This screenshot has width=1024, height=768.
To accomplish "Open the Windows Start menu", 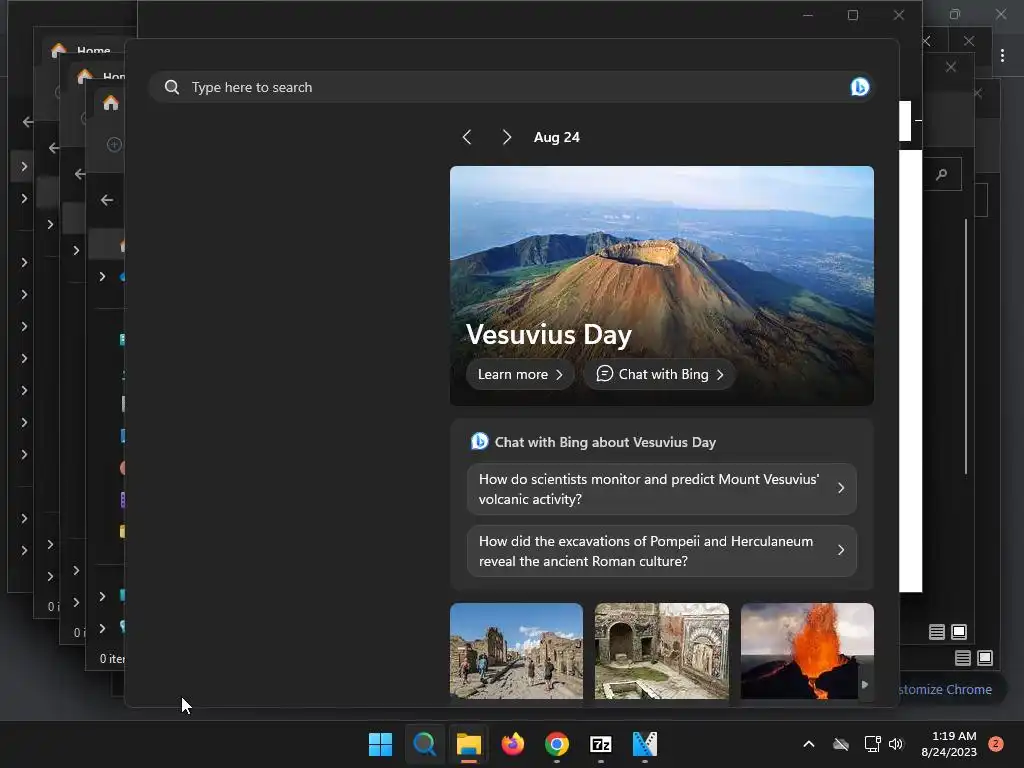I will (380, 744).
